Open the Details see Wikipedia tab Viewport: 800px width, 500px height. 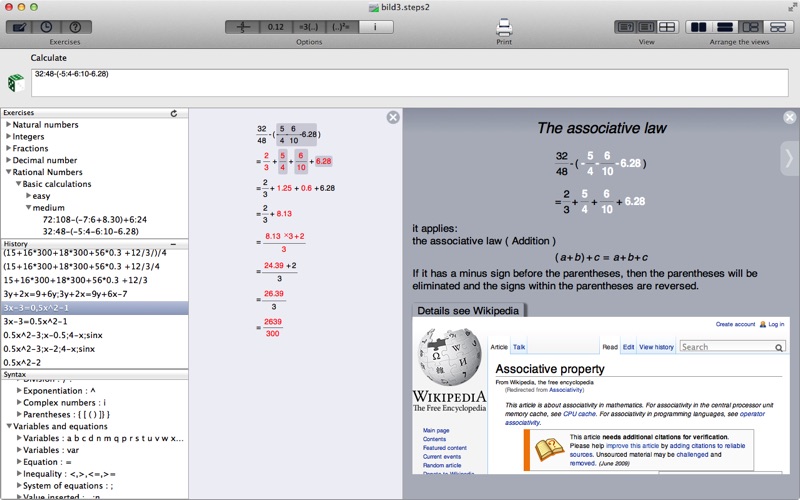(x=468, y=311)
